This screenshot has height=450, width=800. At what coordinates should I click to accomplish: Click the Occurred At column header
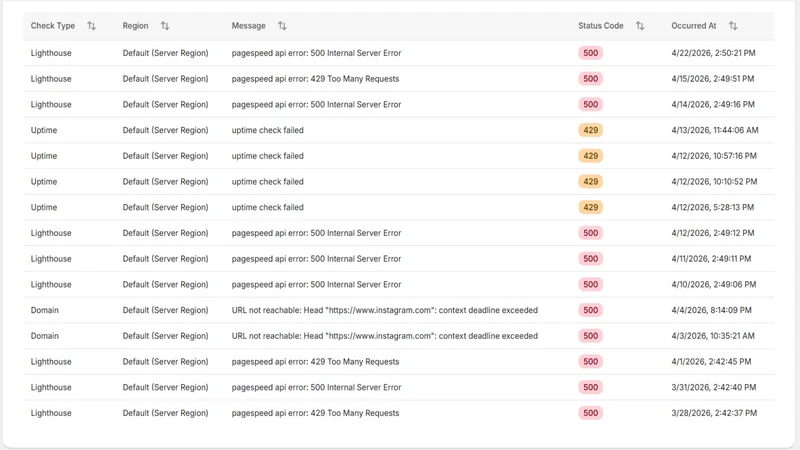693,26
